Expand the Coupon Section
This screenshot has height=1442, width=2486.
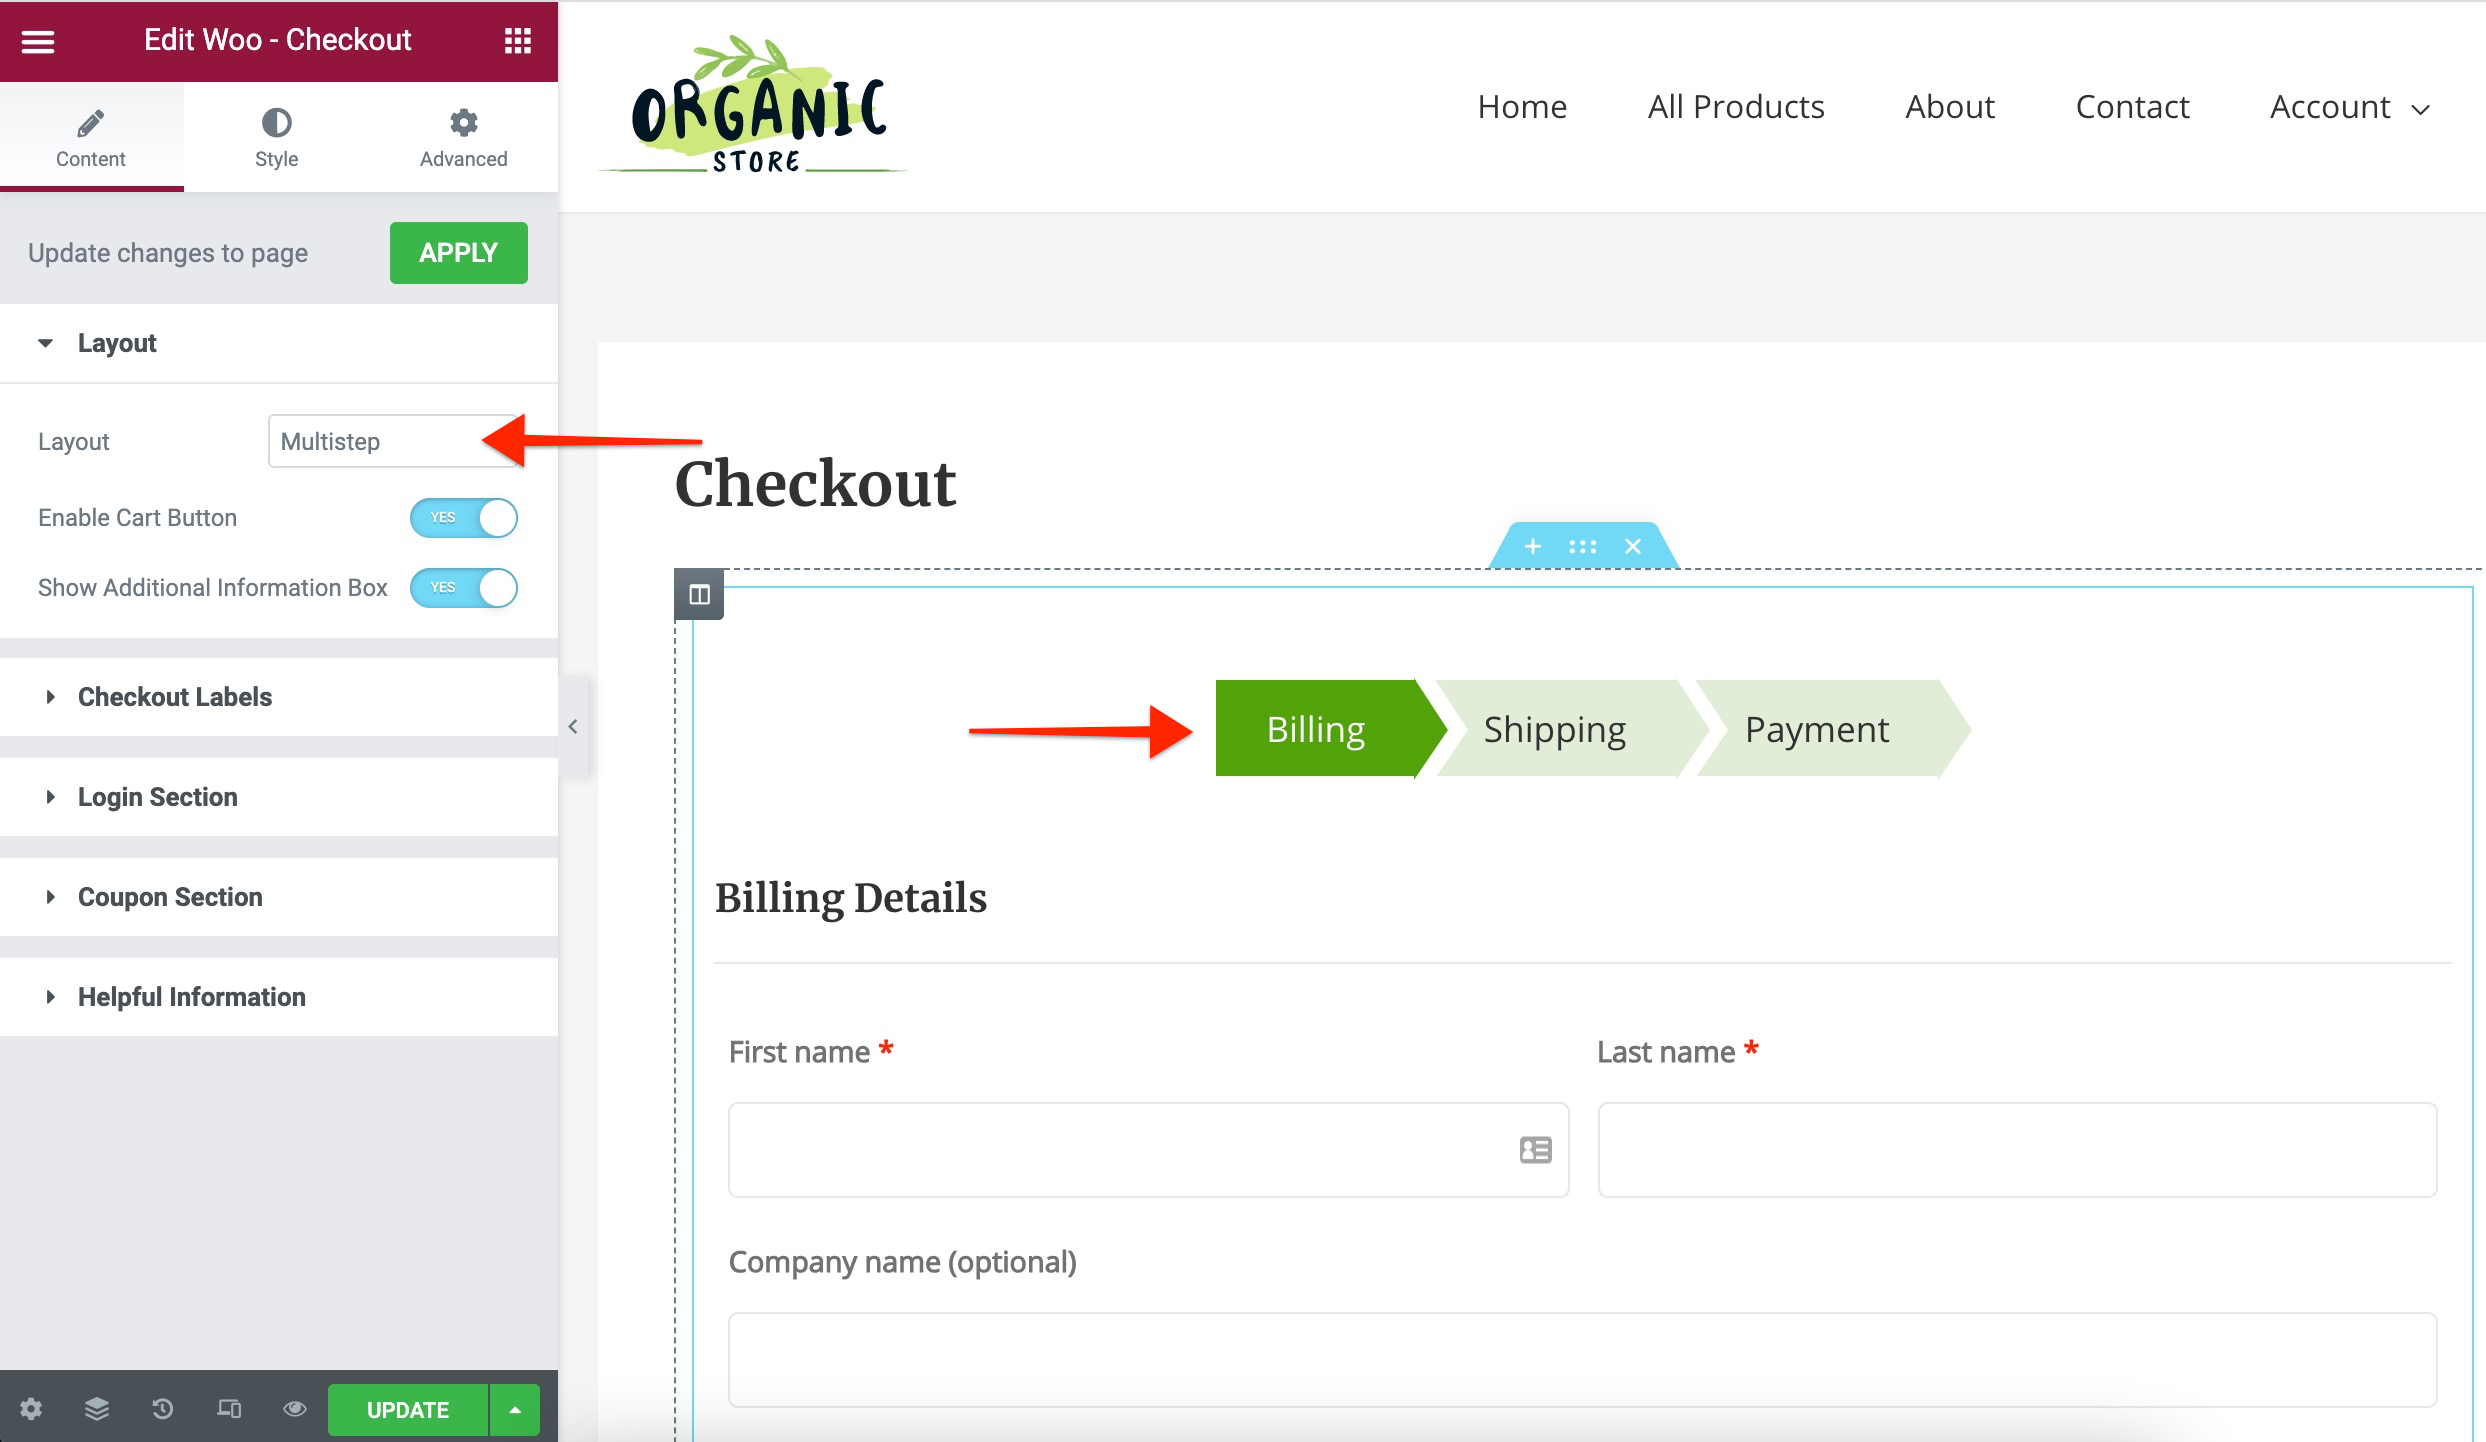(x=279, y=897)
